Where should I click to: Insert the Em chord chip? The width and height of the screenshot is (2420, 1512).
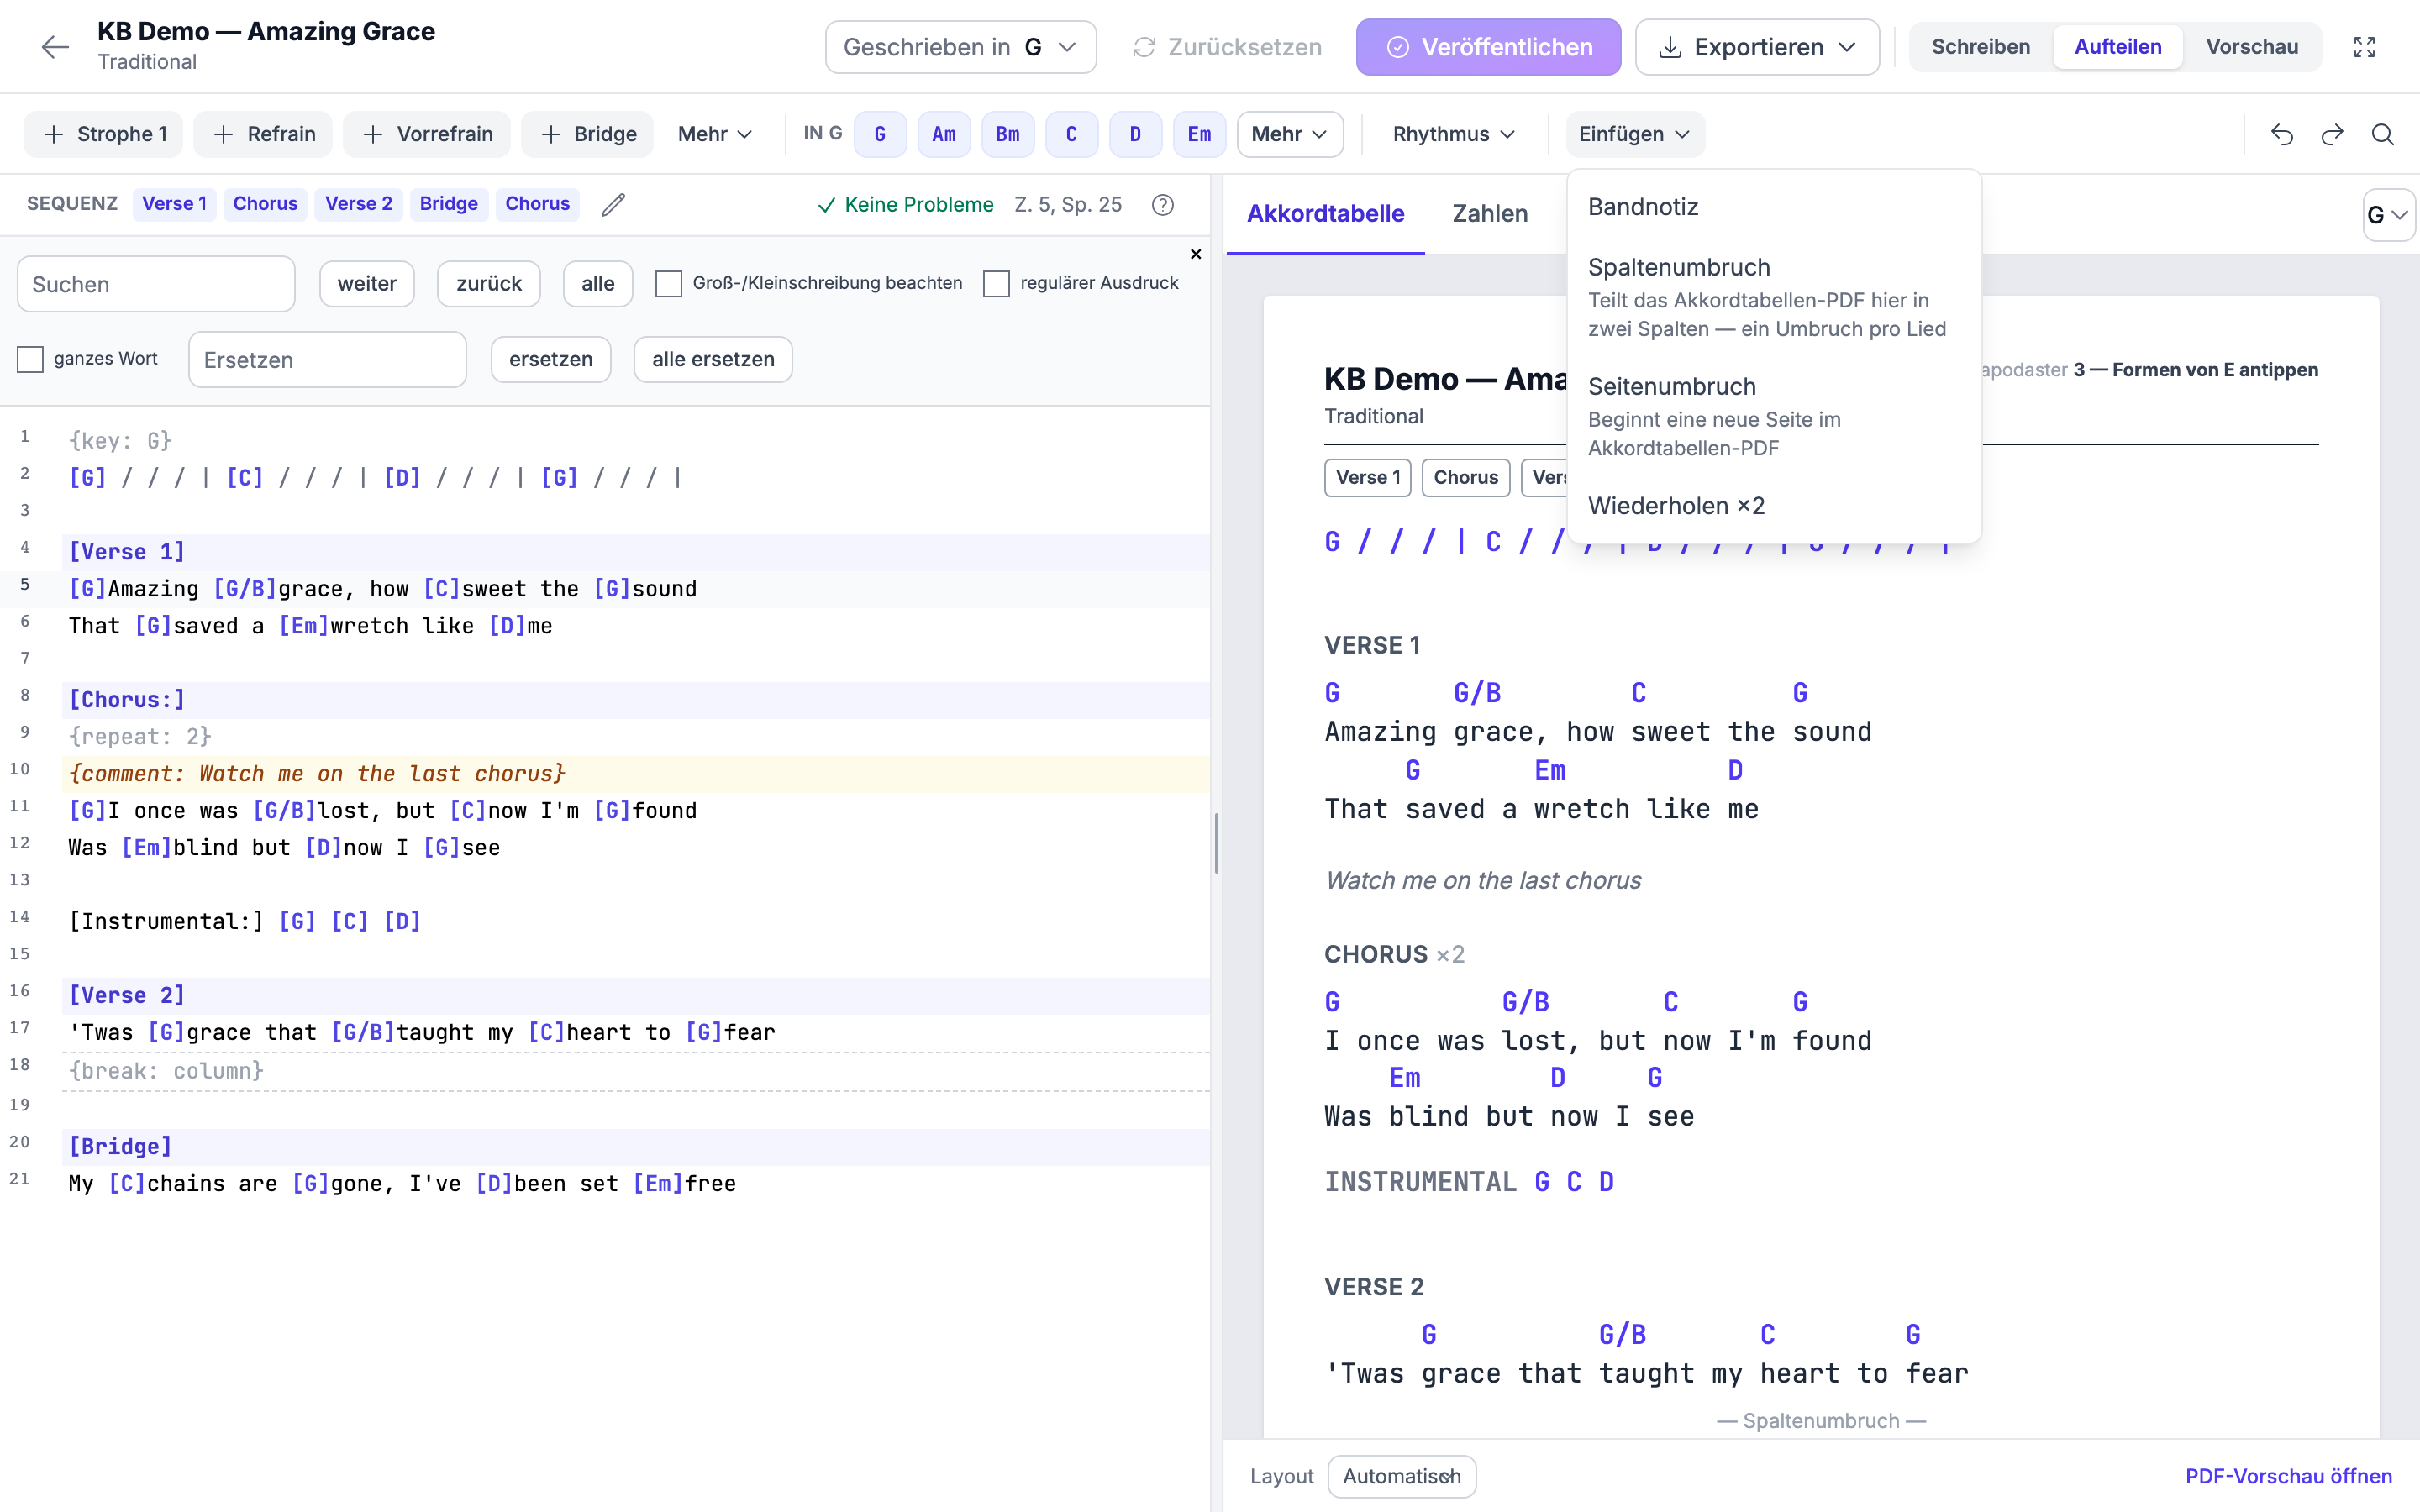click(1199, 134)
